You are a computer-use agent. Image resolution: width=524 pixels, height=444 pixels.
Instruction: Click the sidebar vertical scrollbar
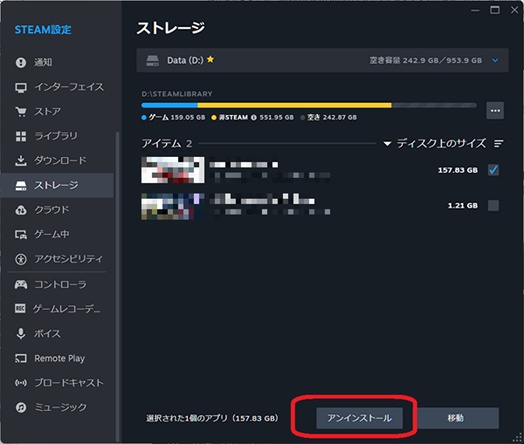click(117, 286)
